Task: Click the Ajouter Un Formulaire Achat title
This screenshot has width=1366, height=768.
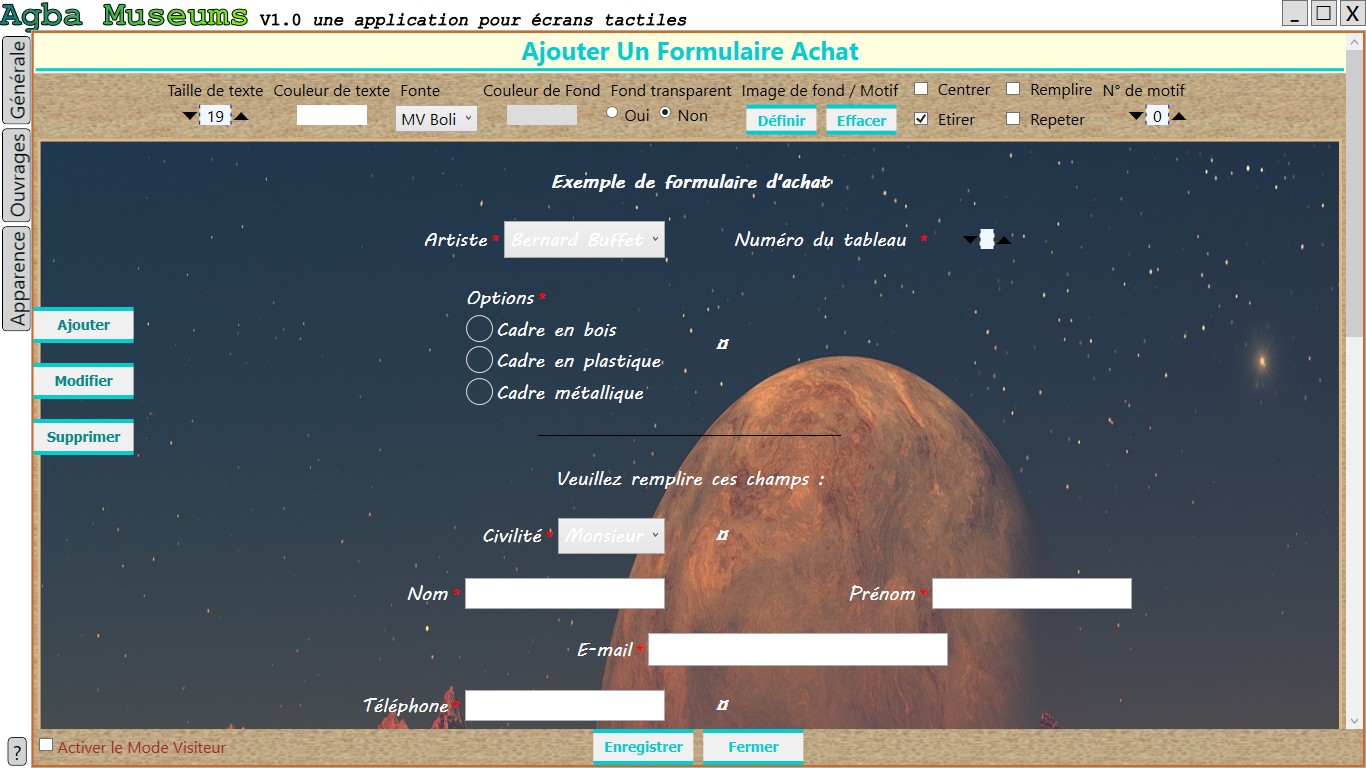Action: point(690,51)
